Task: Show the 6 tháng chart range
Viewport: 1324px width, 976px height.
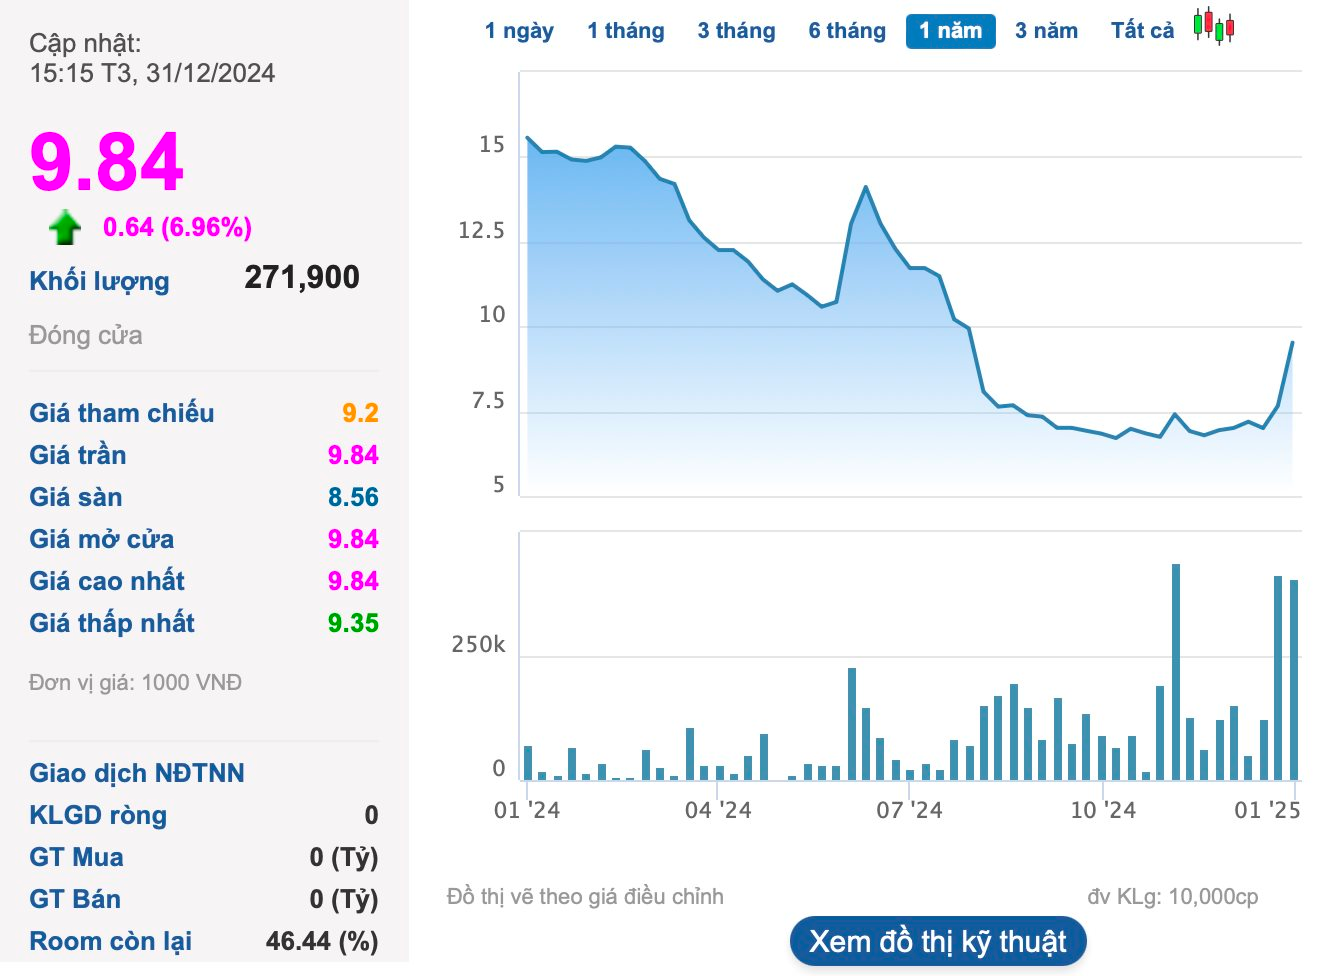Action: click(847, 31)
